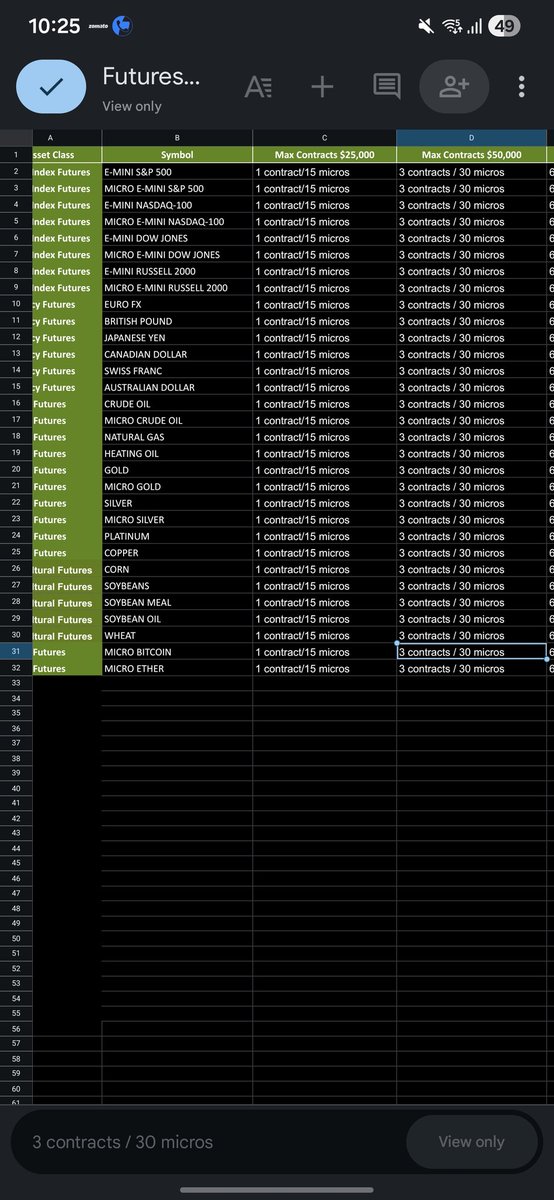Select the SILVER cell
The width and height of the screenshot is (554, 1200).
(177, 503)
